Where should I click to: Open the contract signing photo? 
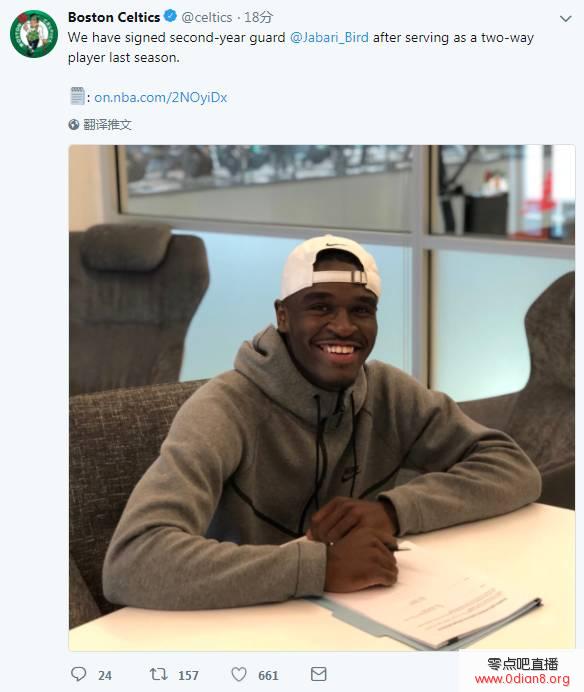tap(322, 397)
